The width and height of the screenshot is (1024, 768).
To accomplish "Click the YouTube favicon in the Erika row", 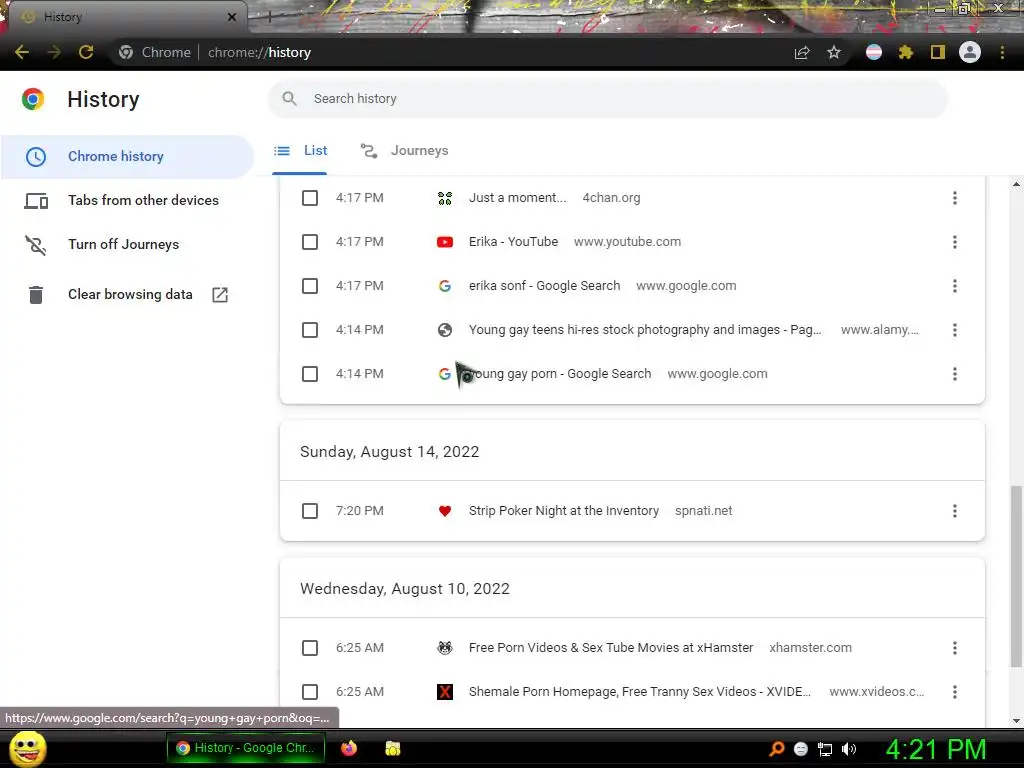I will tap(445, 242).
